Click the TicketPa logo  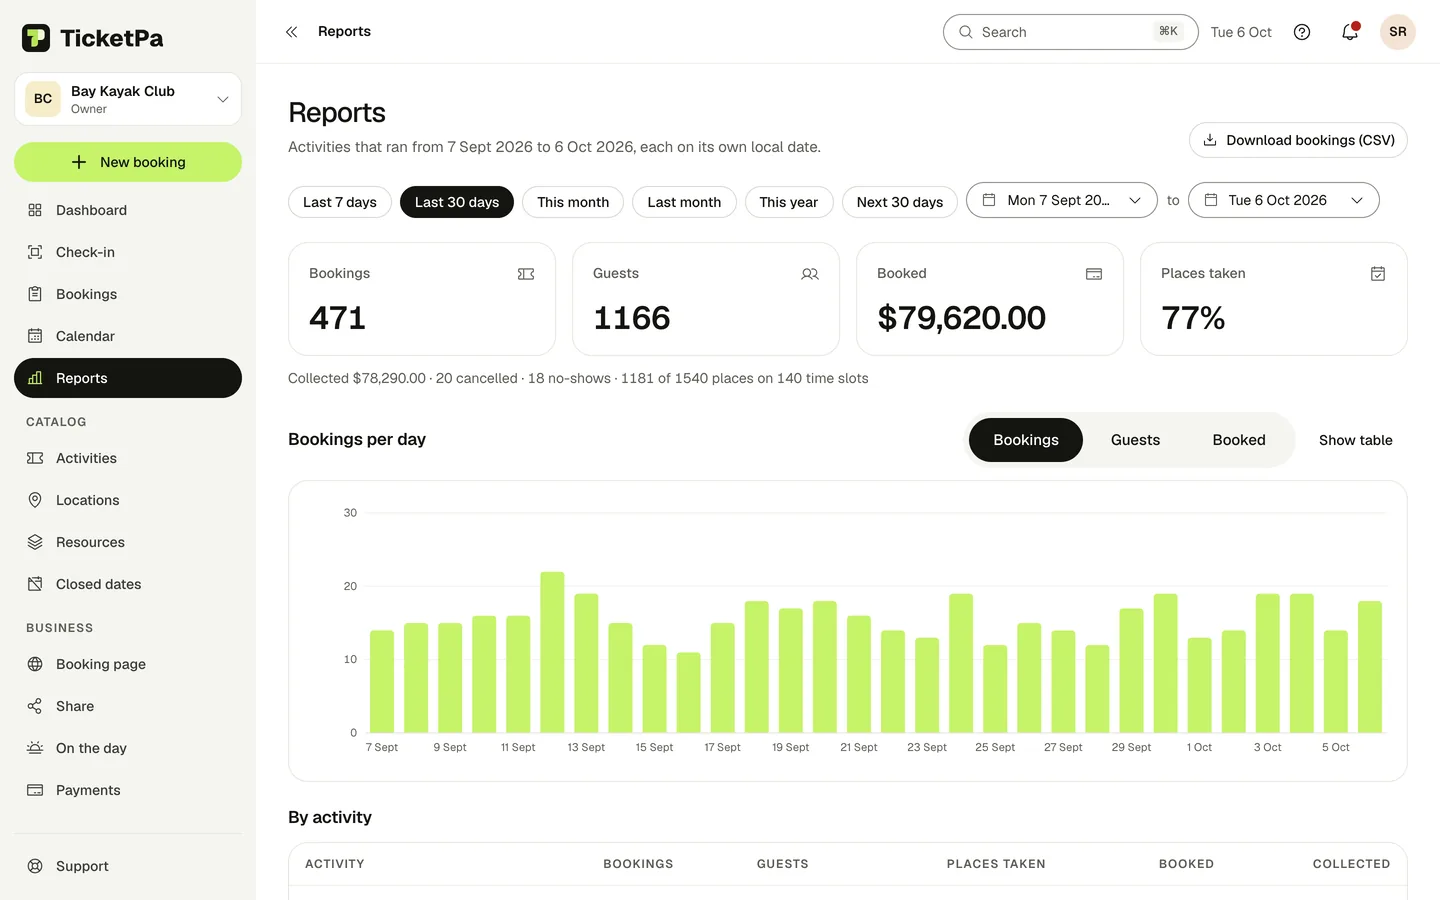[92, 38]
